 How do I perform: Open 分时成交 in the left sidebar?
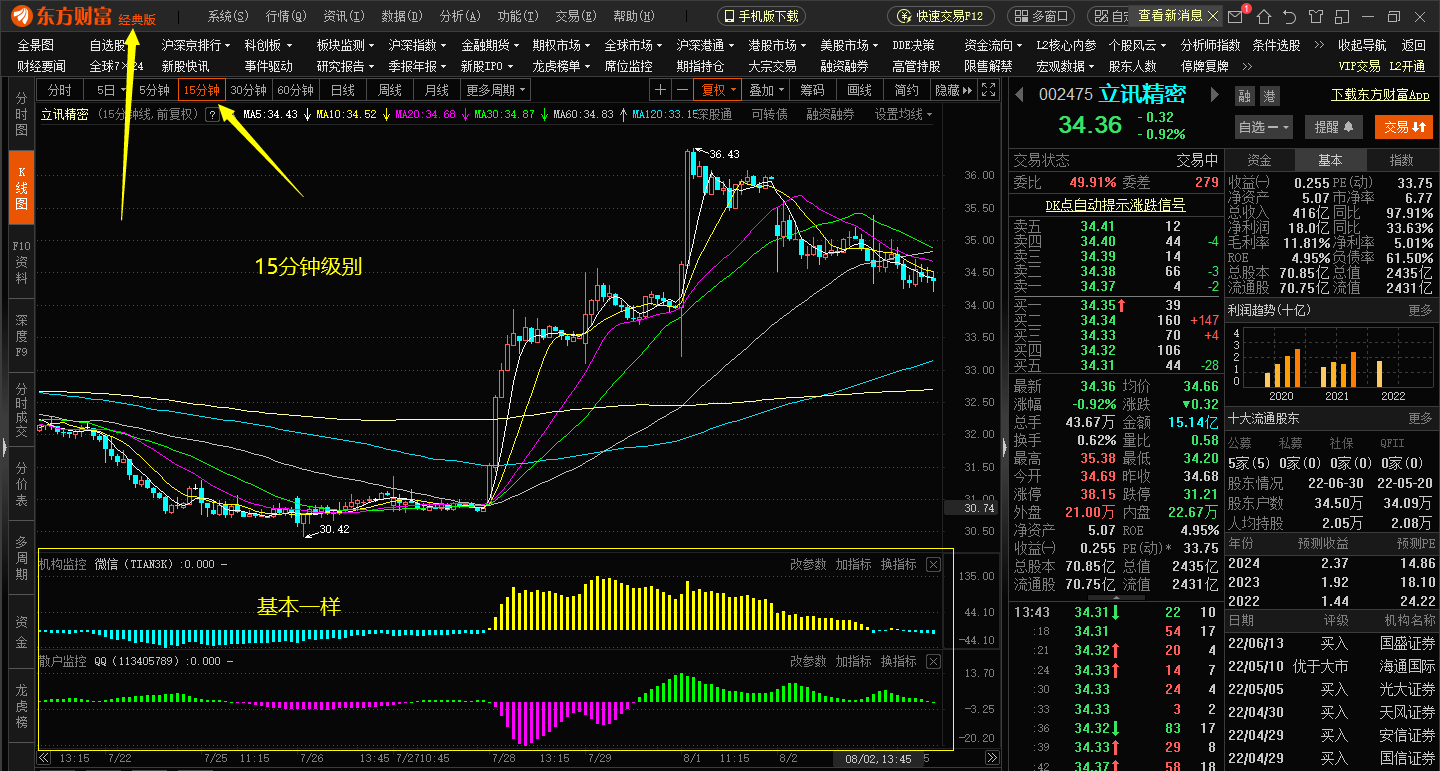21,409
